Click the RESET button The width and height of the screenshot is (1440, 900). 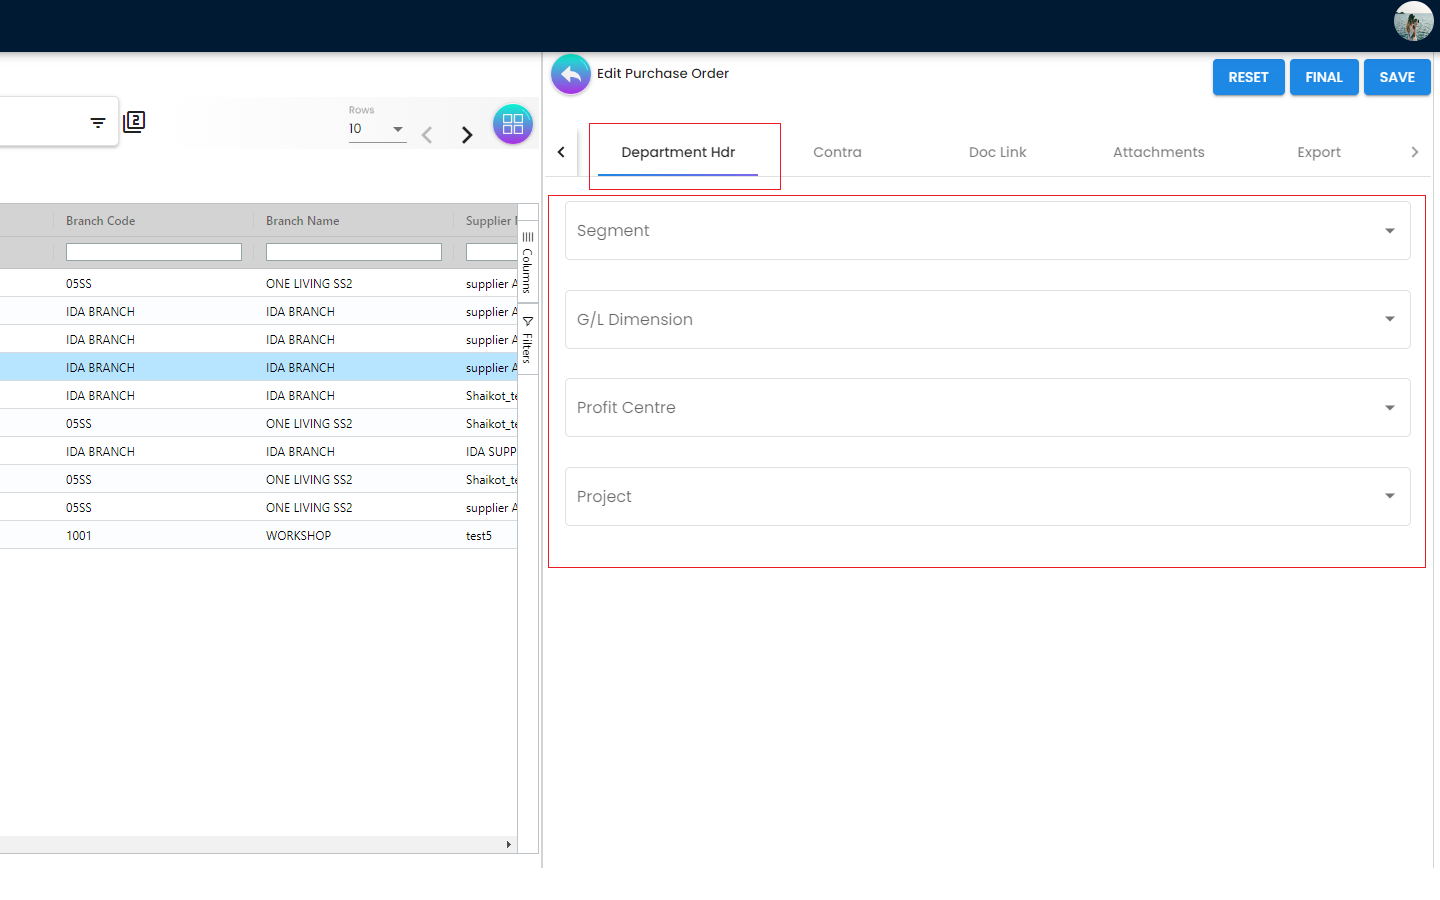(1248, 77)
